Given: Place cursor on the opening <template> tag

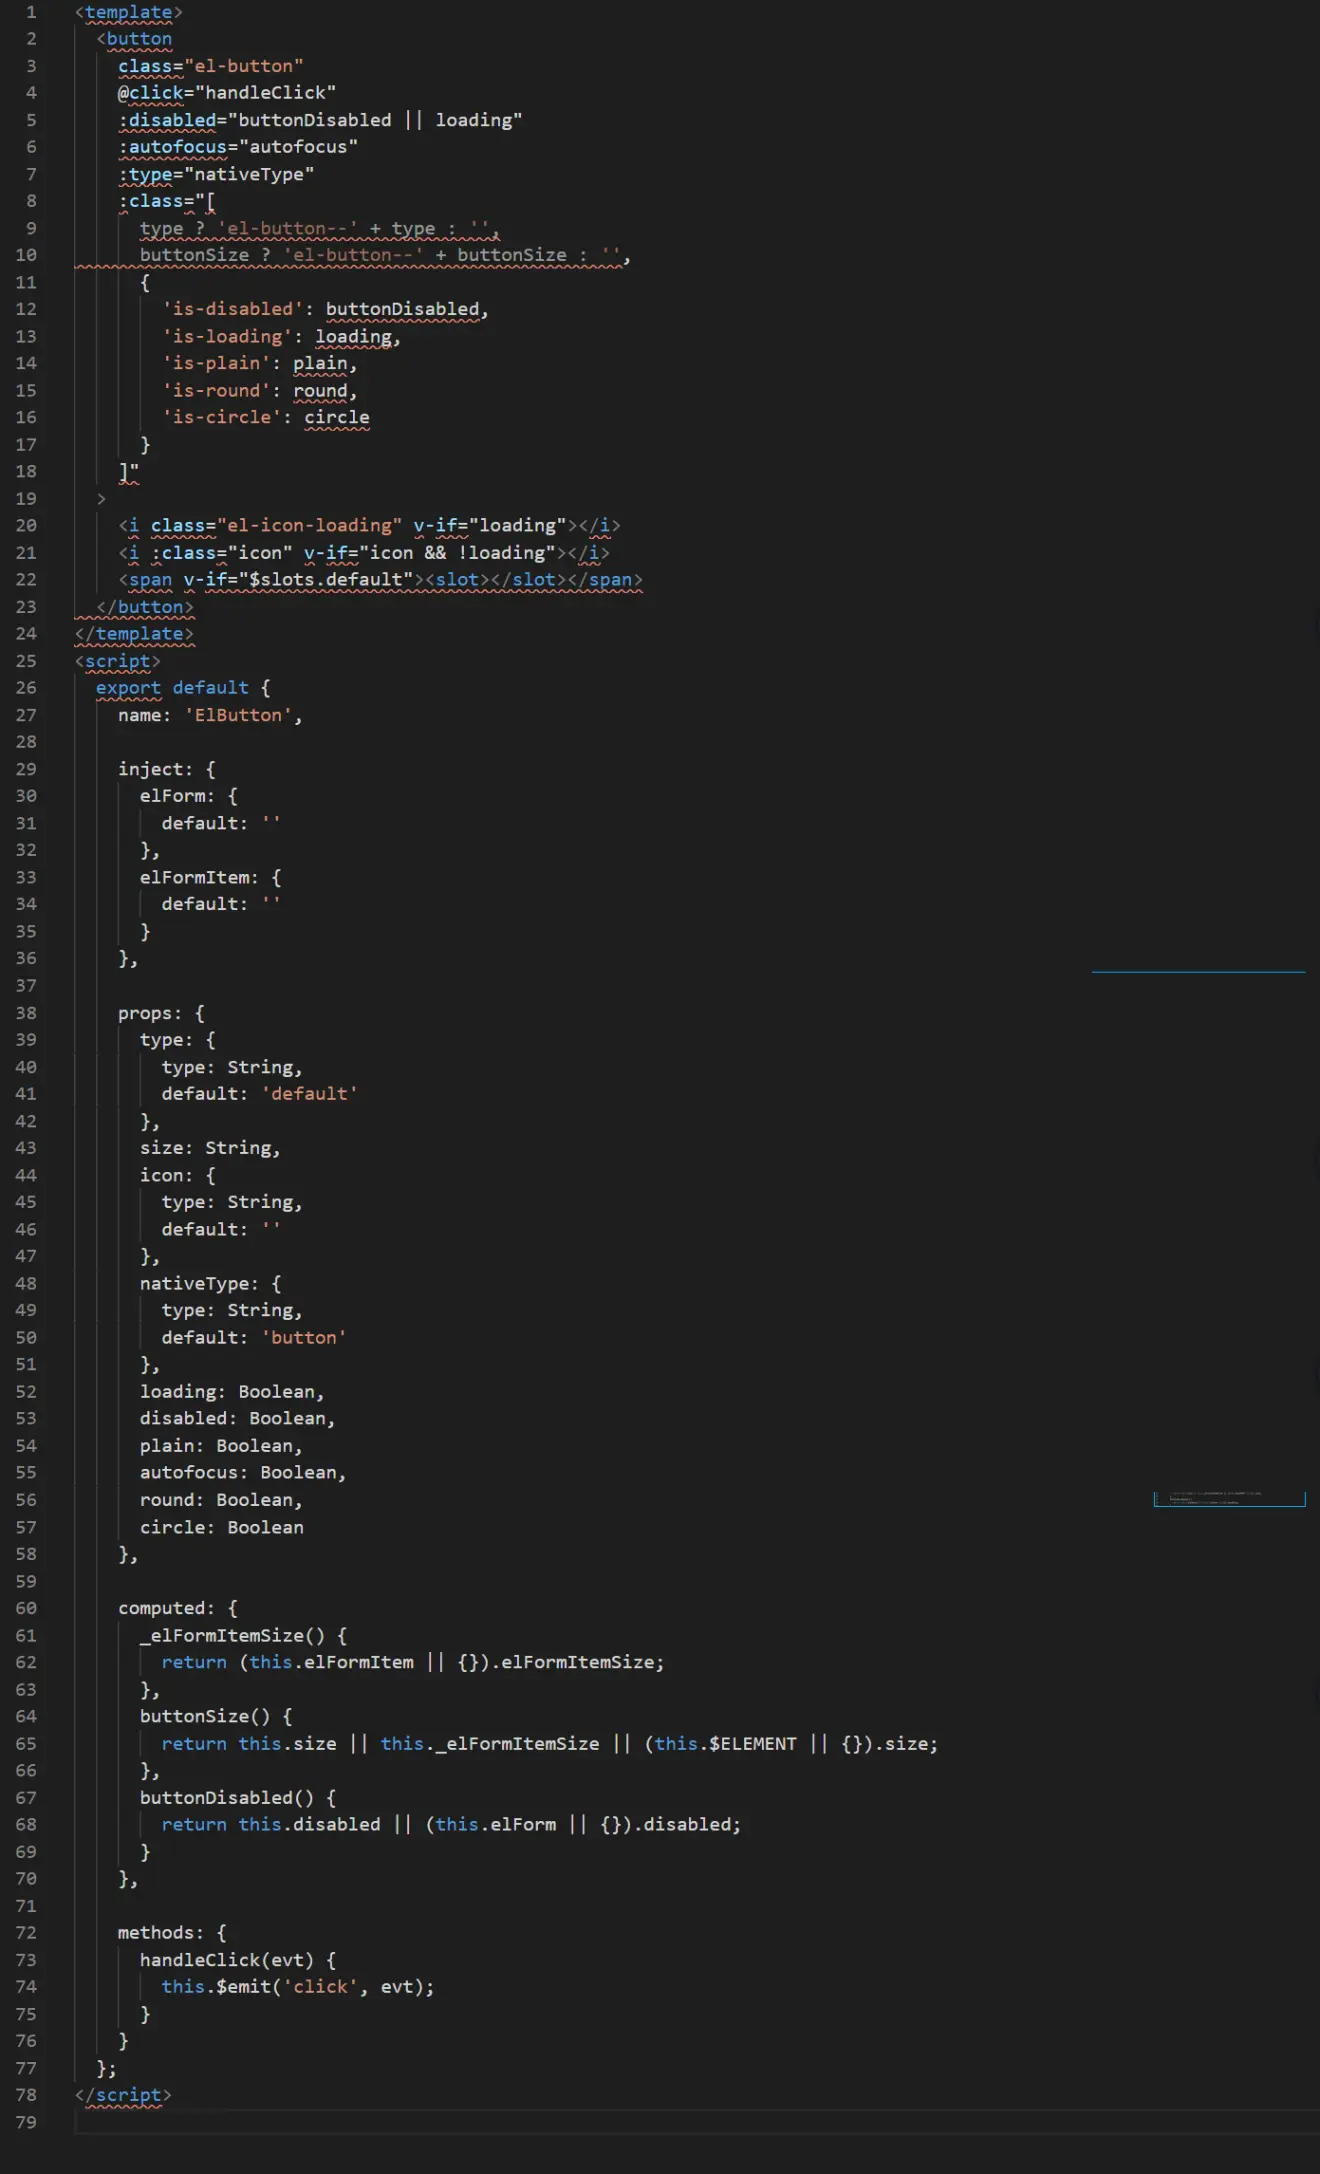Looking at the screenshot, I should coord(129,12).
